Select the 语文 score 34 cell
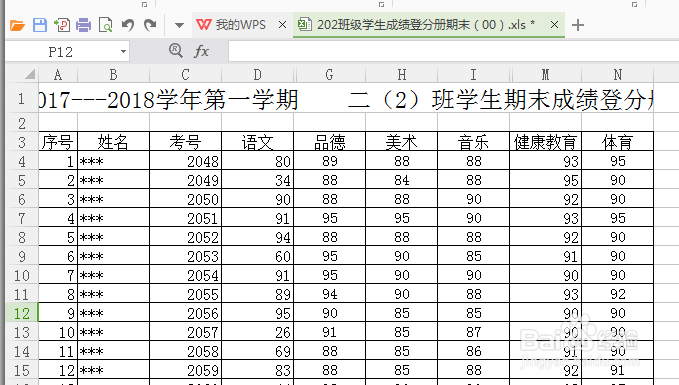The height and width of the screenshot is (385, 679). point(258,180)
